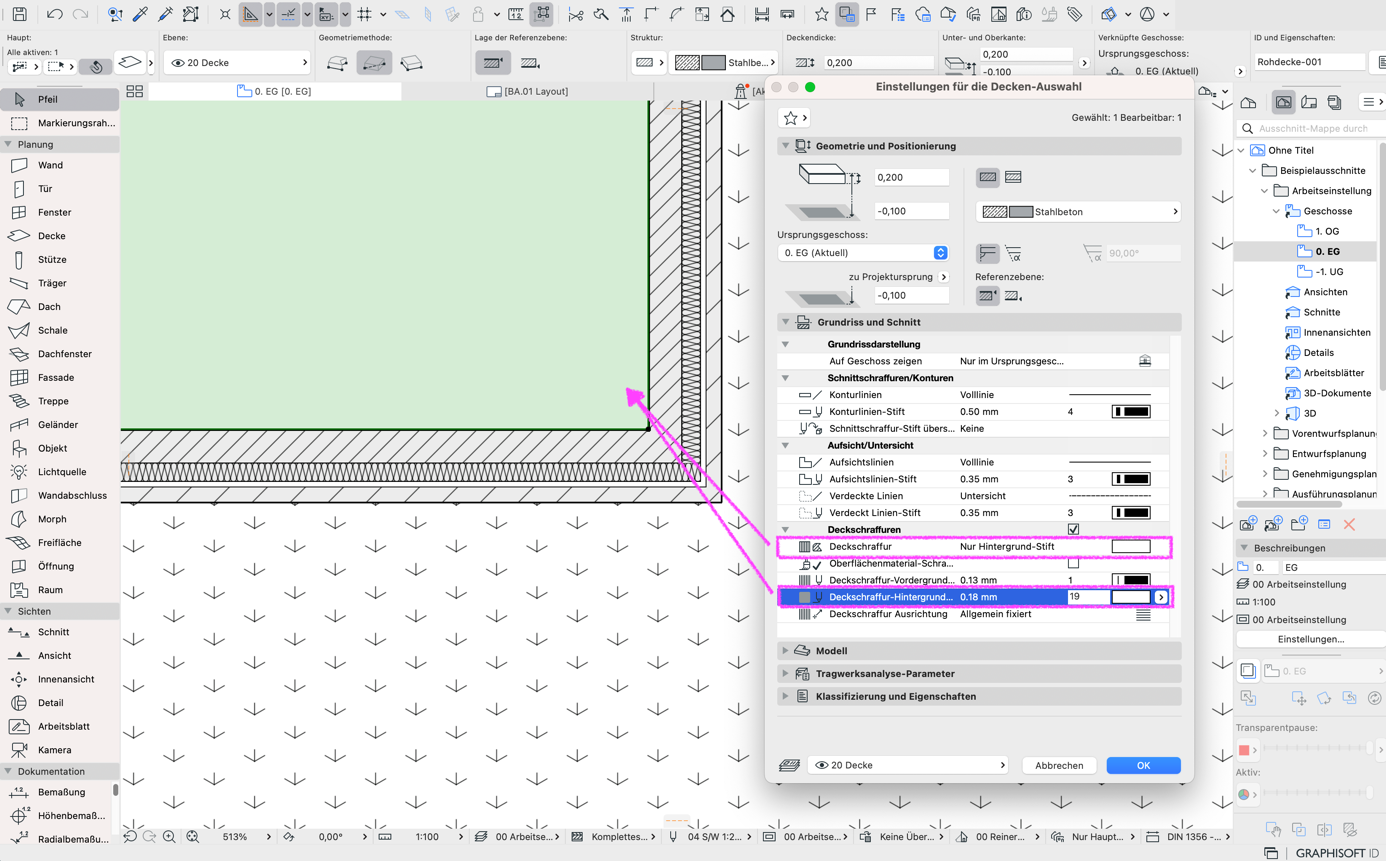Click the slab thickness 0,200 field in dialog

(911, 177)
